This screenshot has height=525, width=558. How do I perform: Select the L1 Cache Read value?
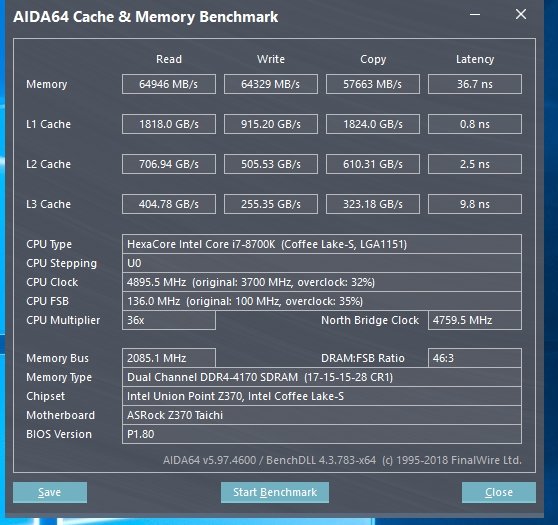[x=169, y=124]
